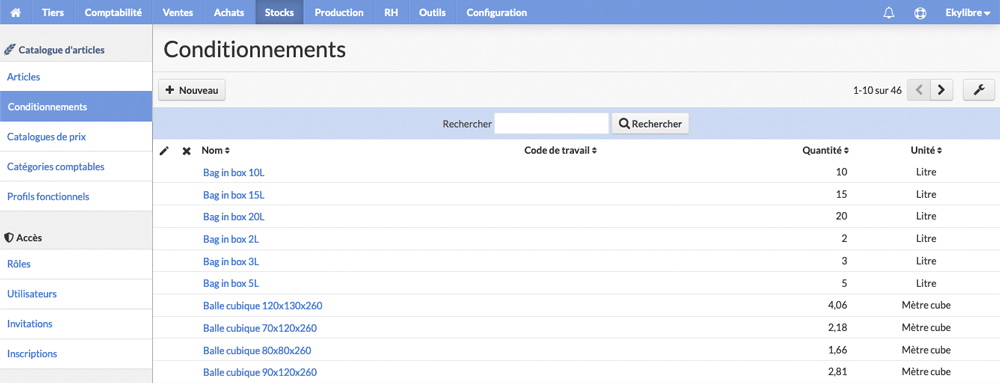
Task: Open Balle cubique 90x120x260
Action: [260, 372]
